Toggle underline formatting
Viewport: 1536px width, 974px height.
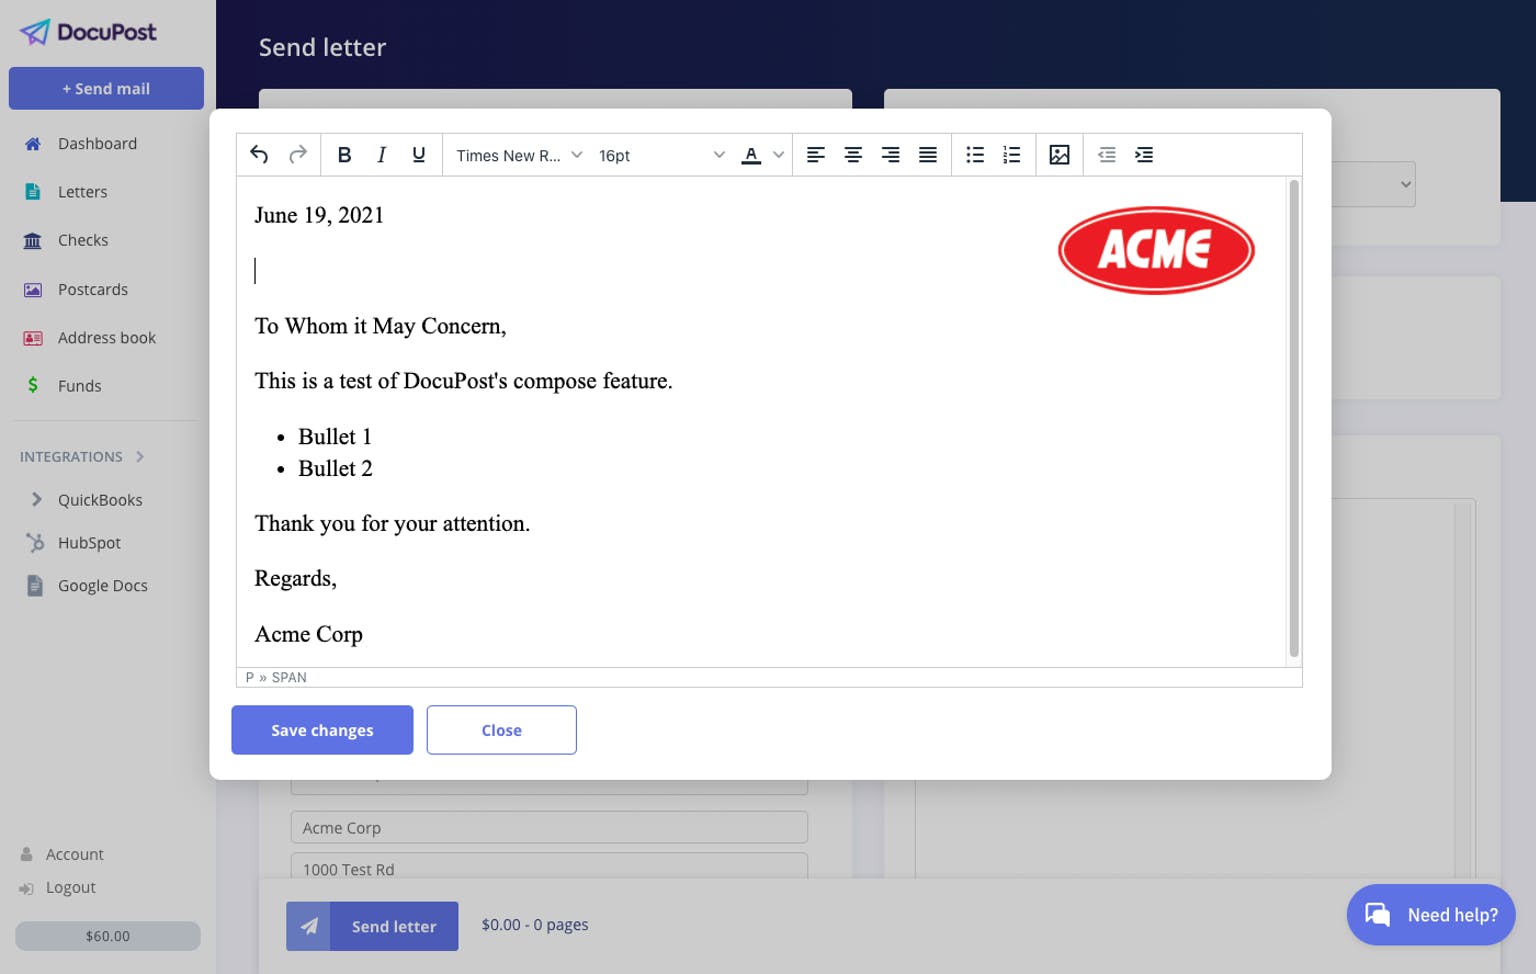click(x=418, y=155)
